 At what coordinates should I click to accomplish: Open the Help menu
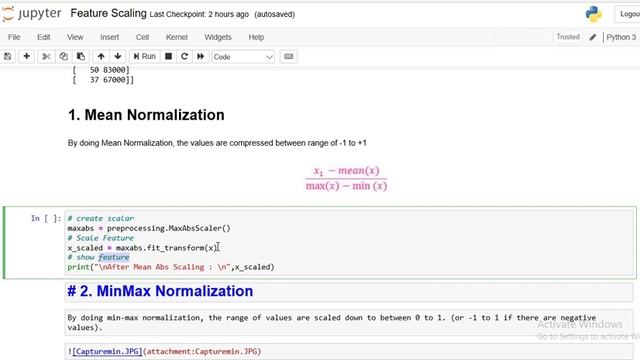point(256,37)
